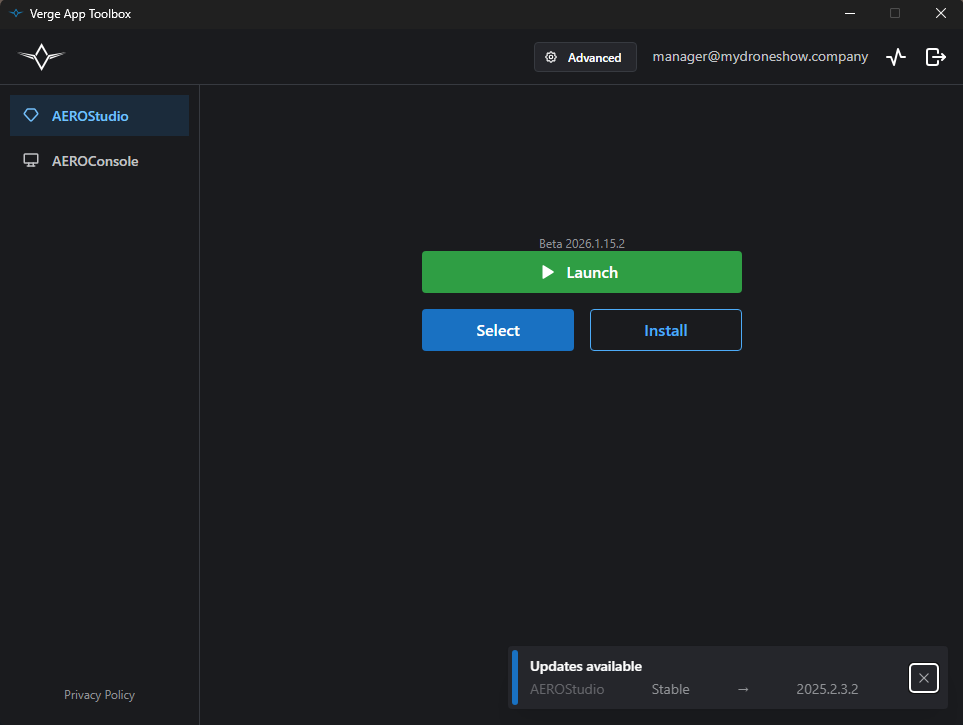This screenshot has height=725, width=963.
Task: Click the AEROConsole monitor icon in sidebar
Action: point(31,161)
